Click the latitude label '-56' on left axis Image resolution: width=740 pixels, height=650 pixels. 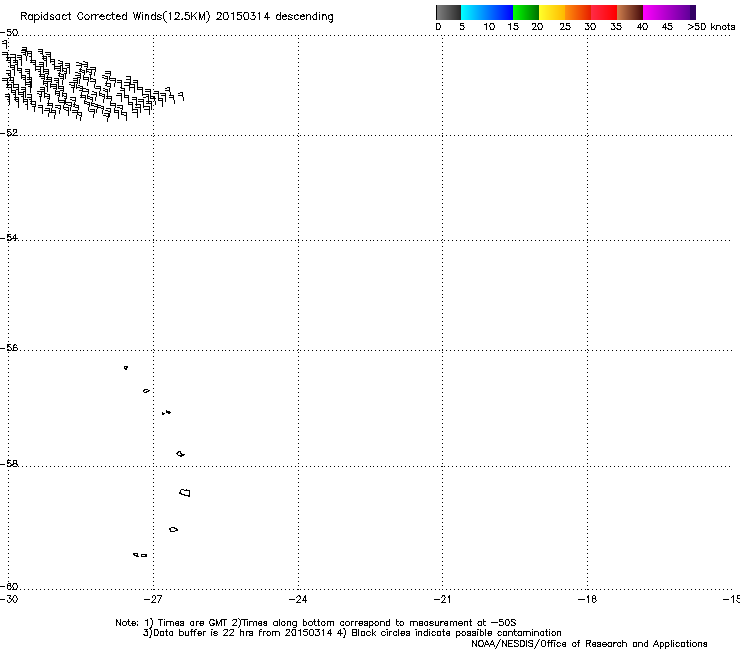point(9,347)
